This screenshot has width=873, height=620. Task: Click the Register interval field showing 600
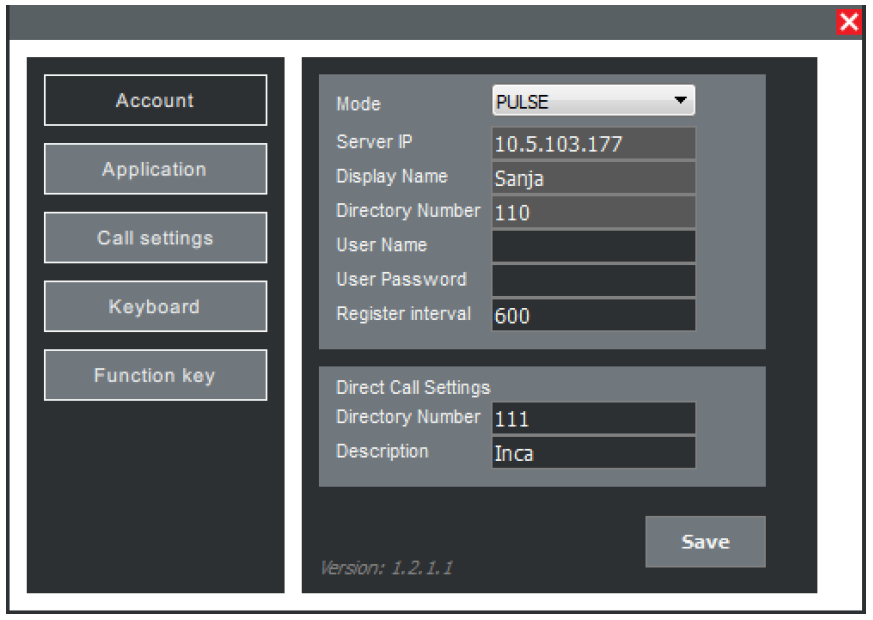[593, 315]
